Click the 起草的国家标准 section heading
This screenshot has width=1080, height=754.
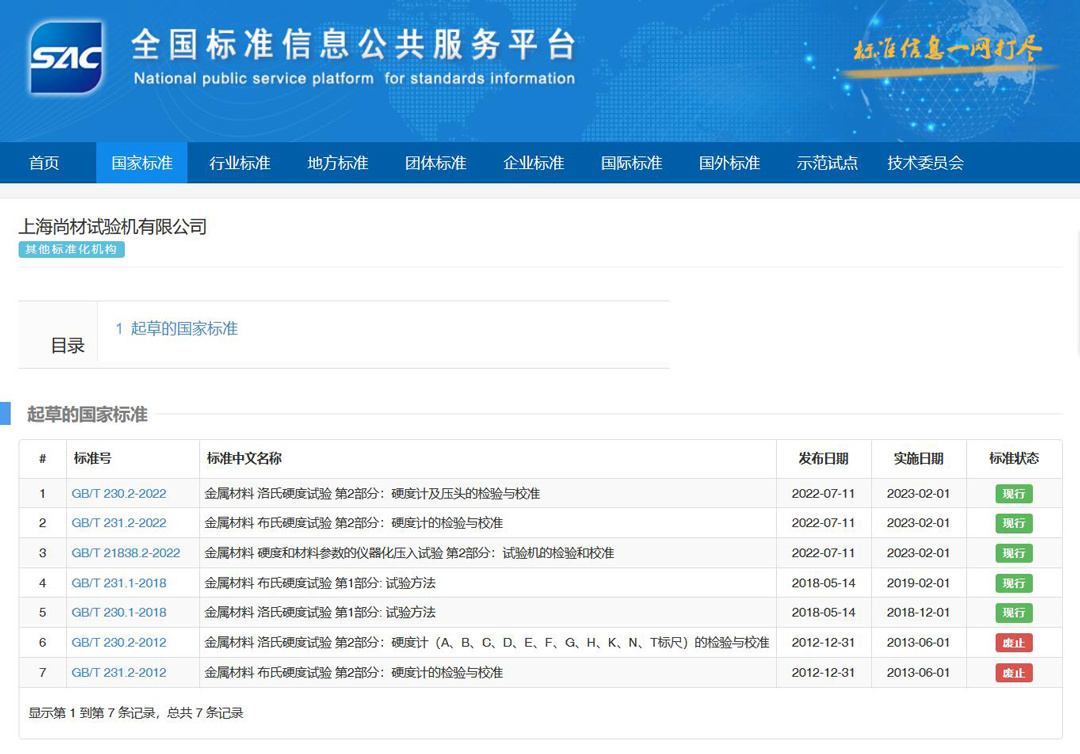click(87, 415)
